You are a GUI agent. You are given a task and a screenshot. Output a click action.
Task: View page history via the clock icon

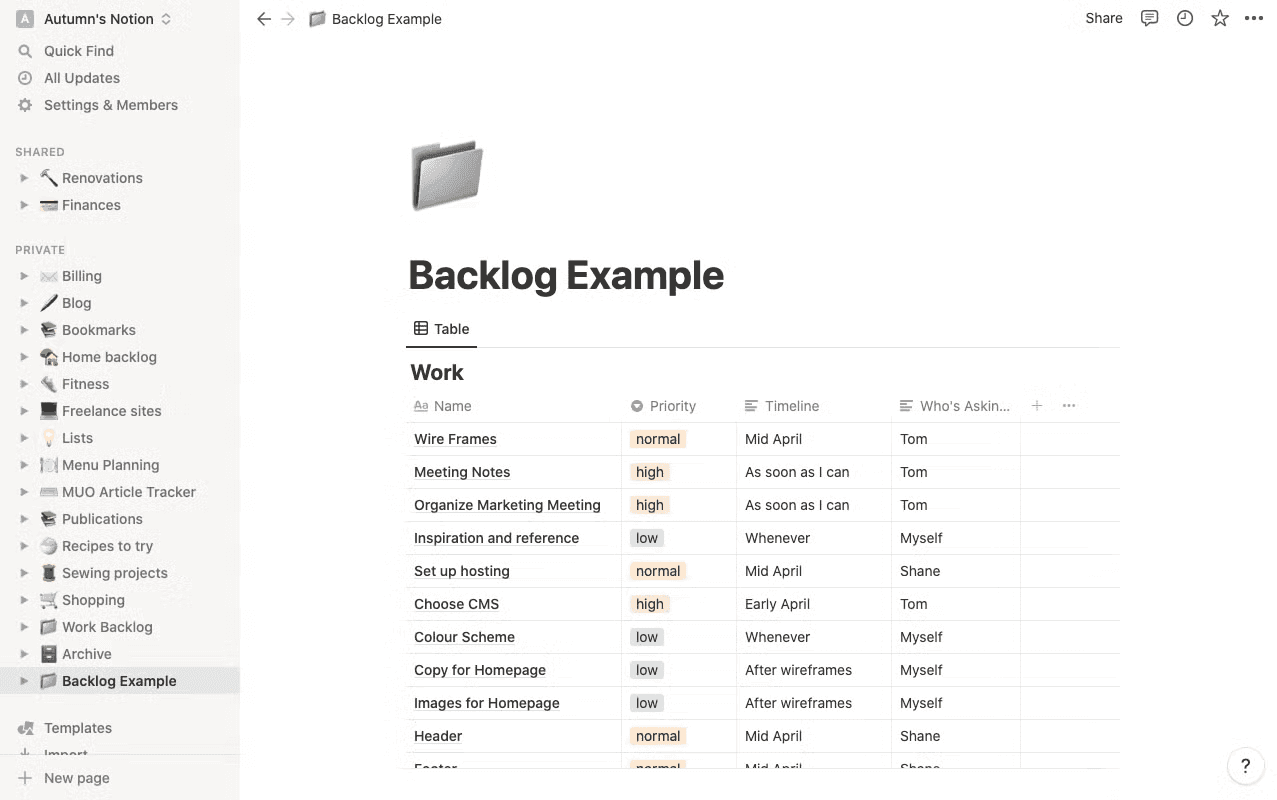[x=1184, y=18]
